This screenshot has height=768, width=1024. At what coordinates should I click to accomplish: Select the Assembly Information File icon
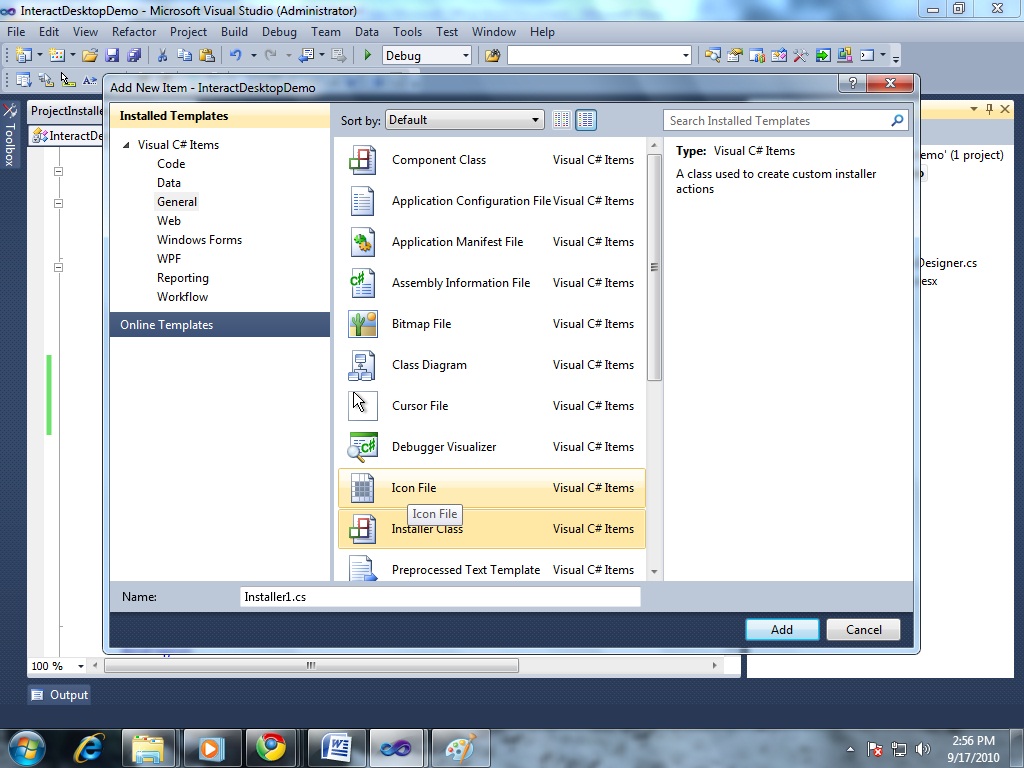tap(362, 283)
